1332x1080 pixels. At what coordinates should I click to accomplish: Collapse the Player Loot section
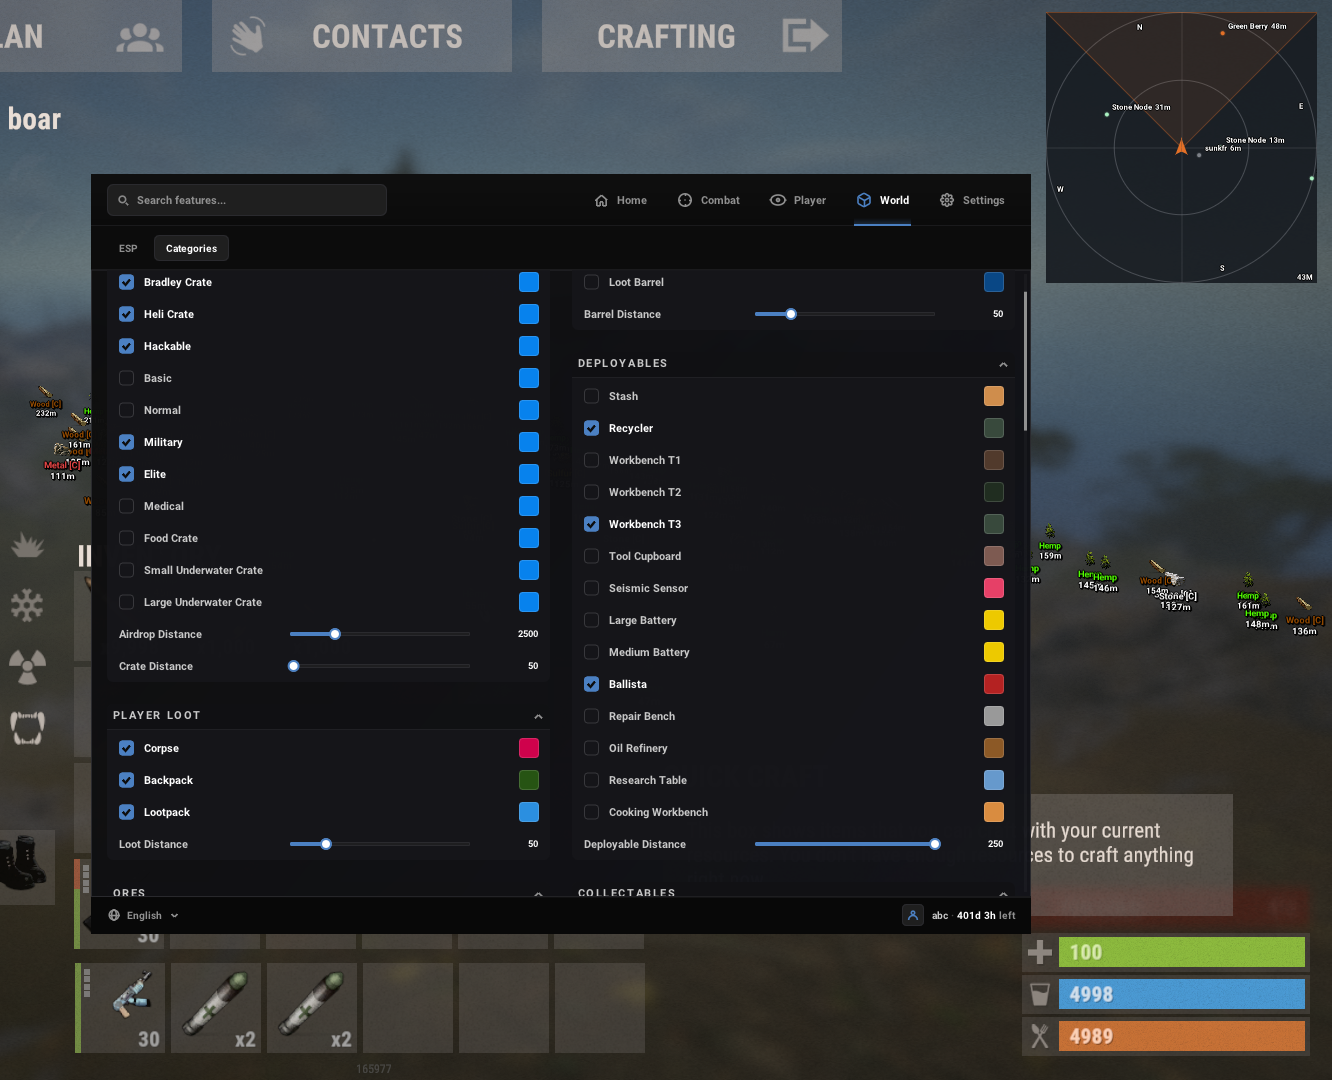click(538, 716)
